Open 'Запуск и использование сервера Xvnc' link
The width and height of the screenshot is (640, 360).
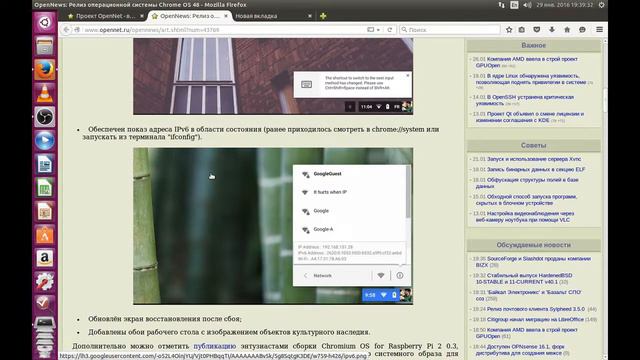(534, 159)
